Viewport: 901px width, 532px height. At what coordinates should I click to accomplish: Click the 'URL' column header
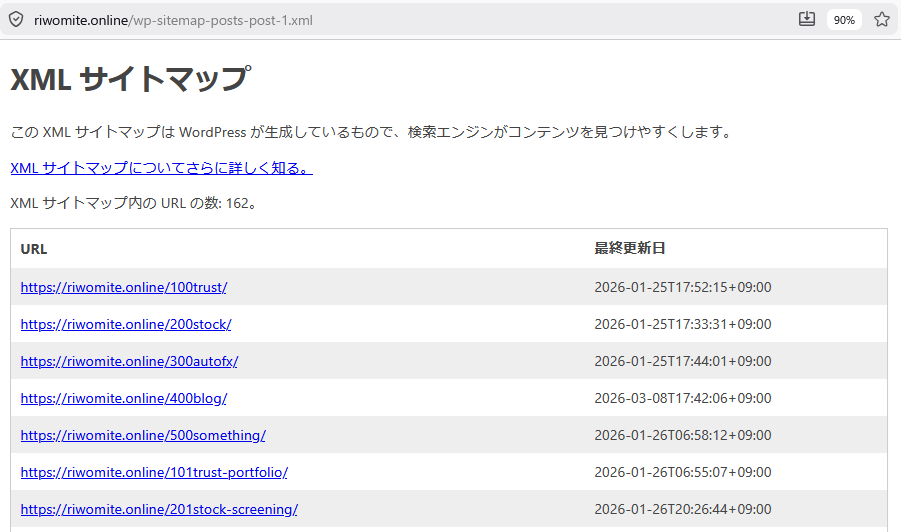[34, 249]
